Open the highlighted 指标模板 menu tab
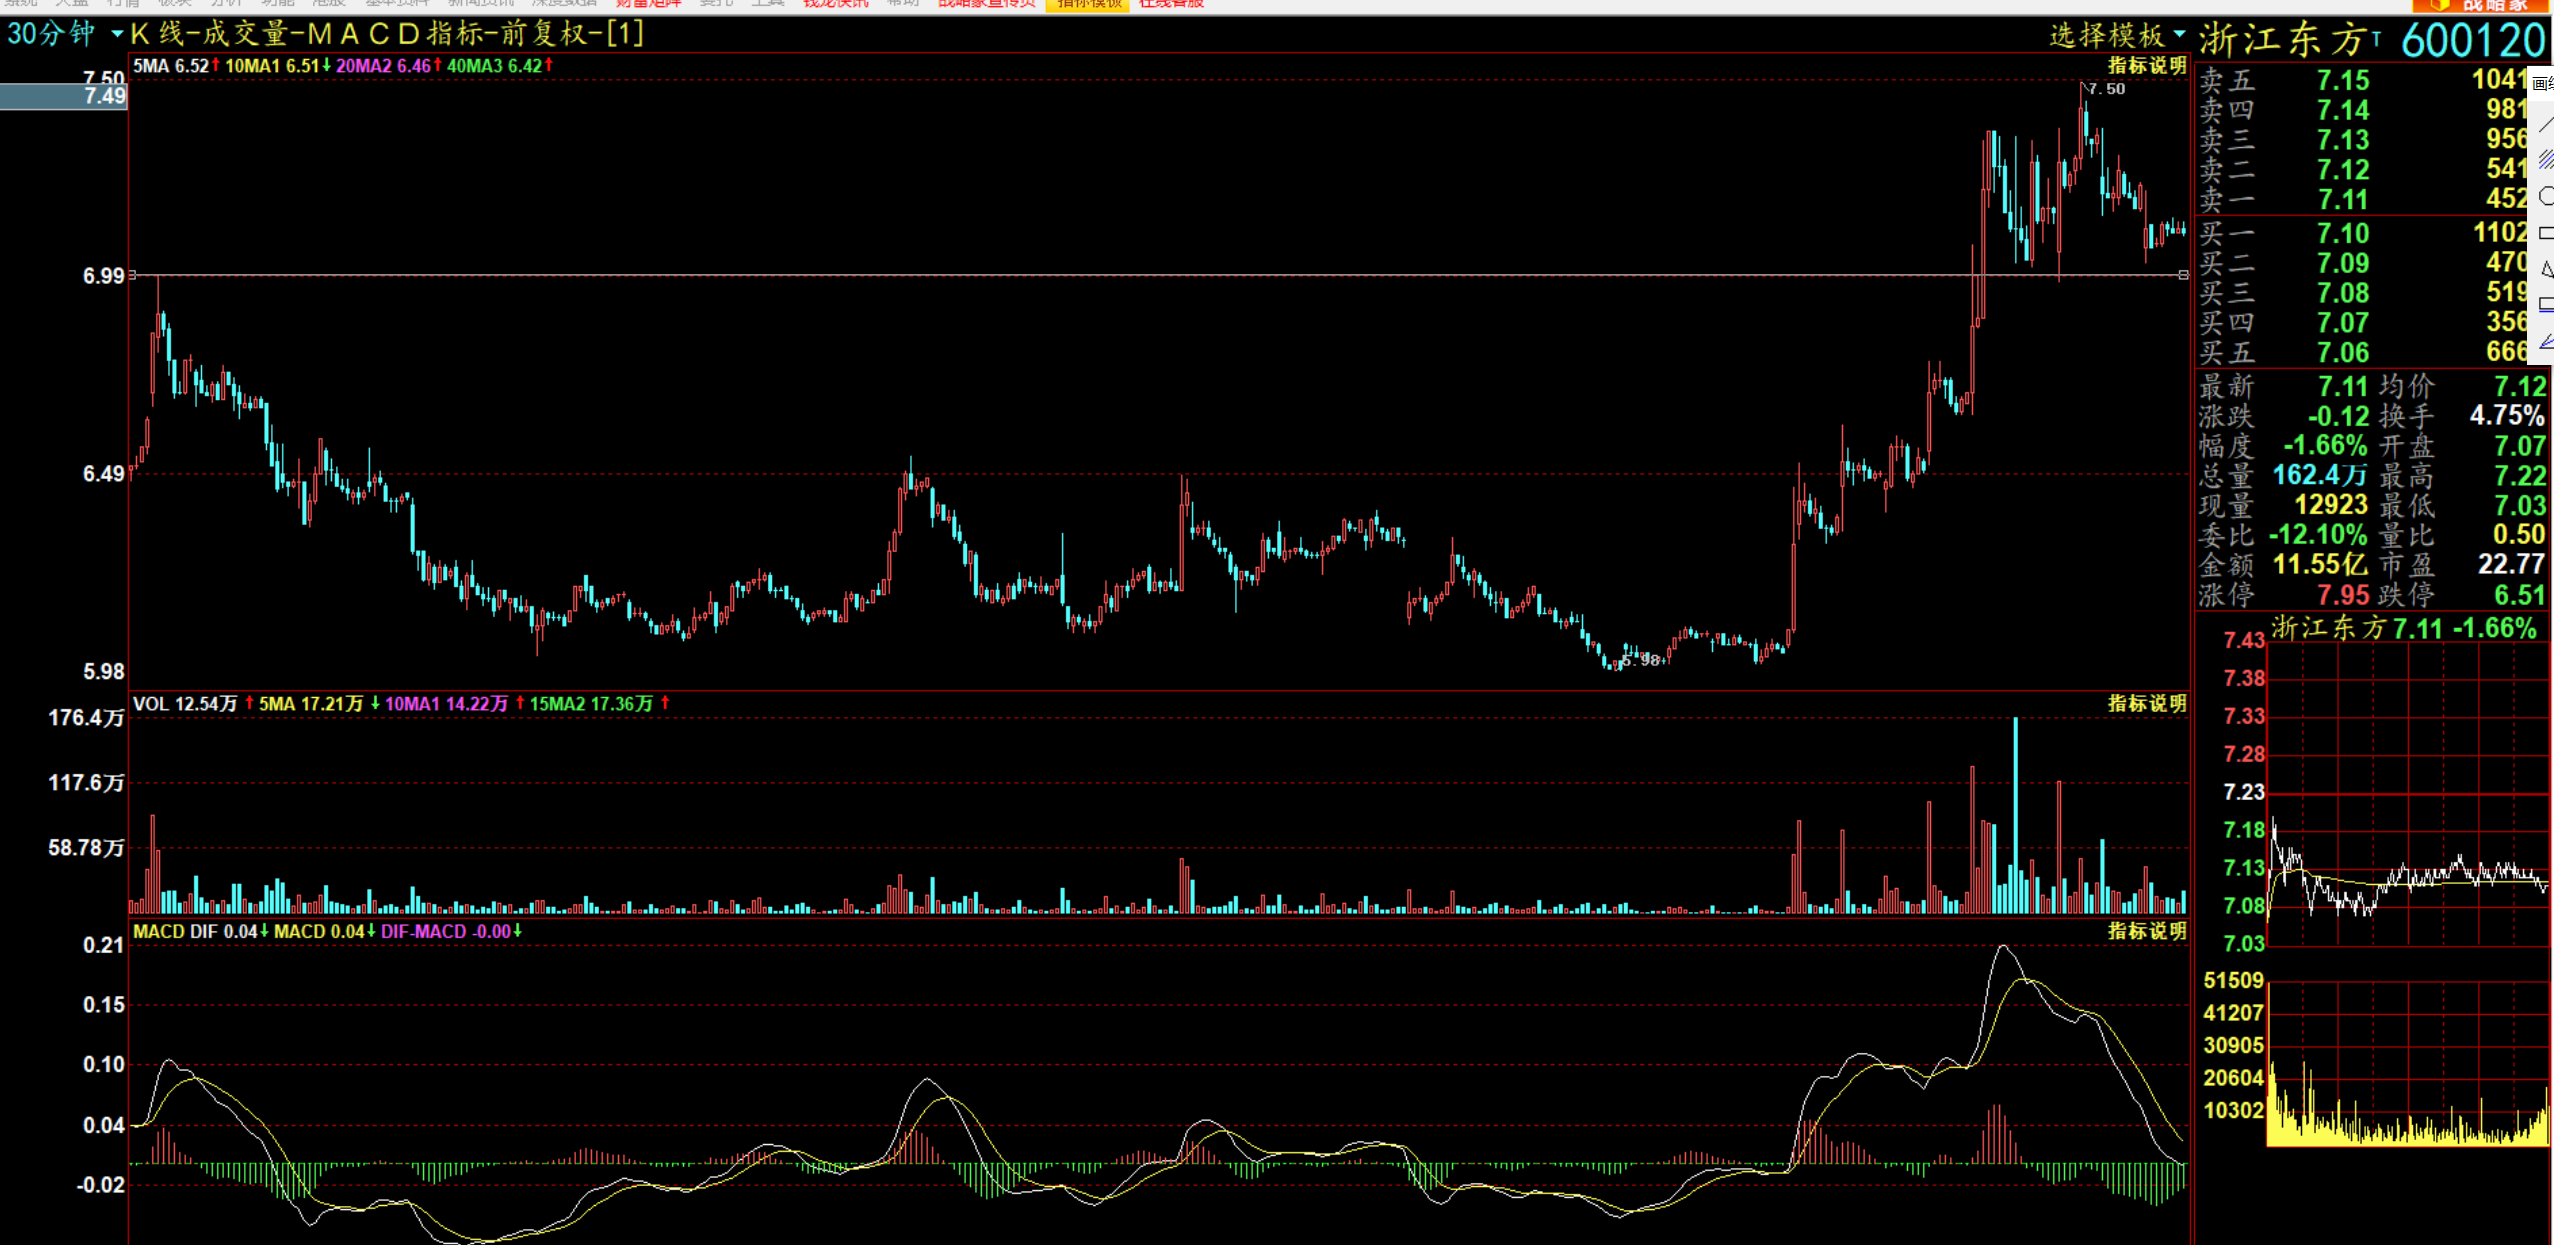The height and width of the screenshot is (1245, 2554). pyautogui.click(x=1087, y=4)
